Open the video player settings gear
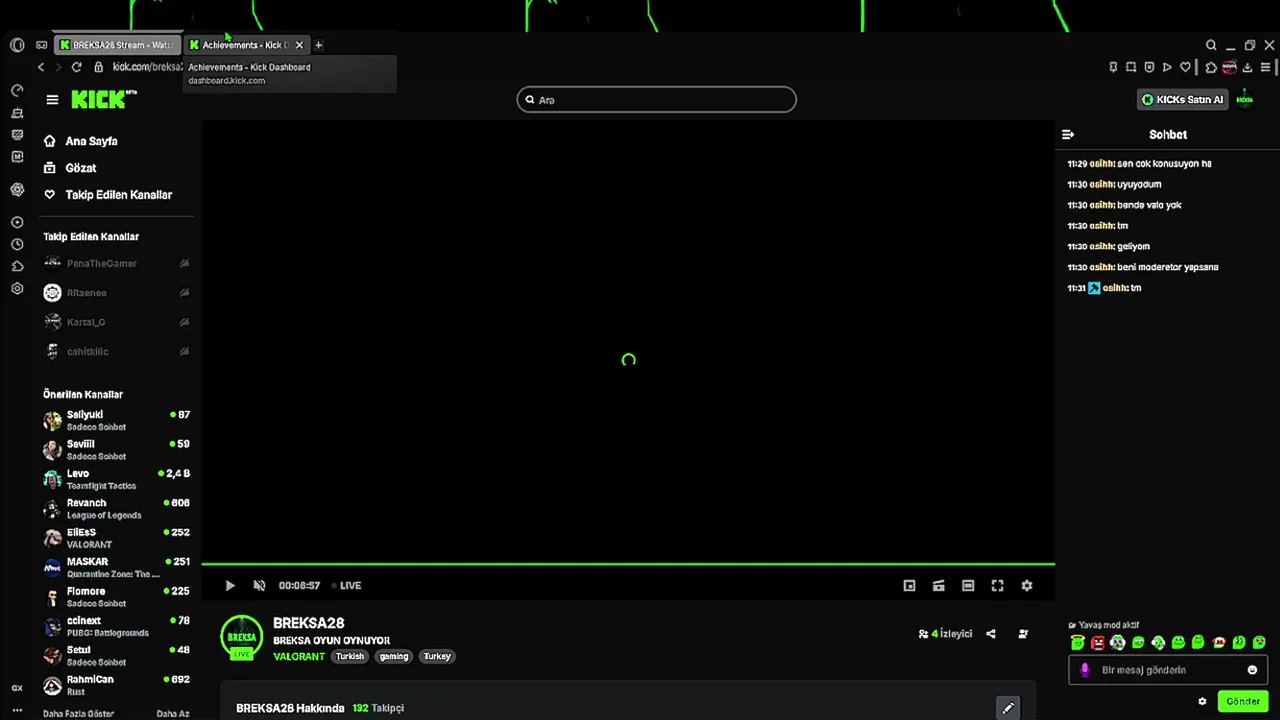The width and height of the screenshot is (1280, 720). click(1026, 586)
